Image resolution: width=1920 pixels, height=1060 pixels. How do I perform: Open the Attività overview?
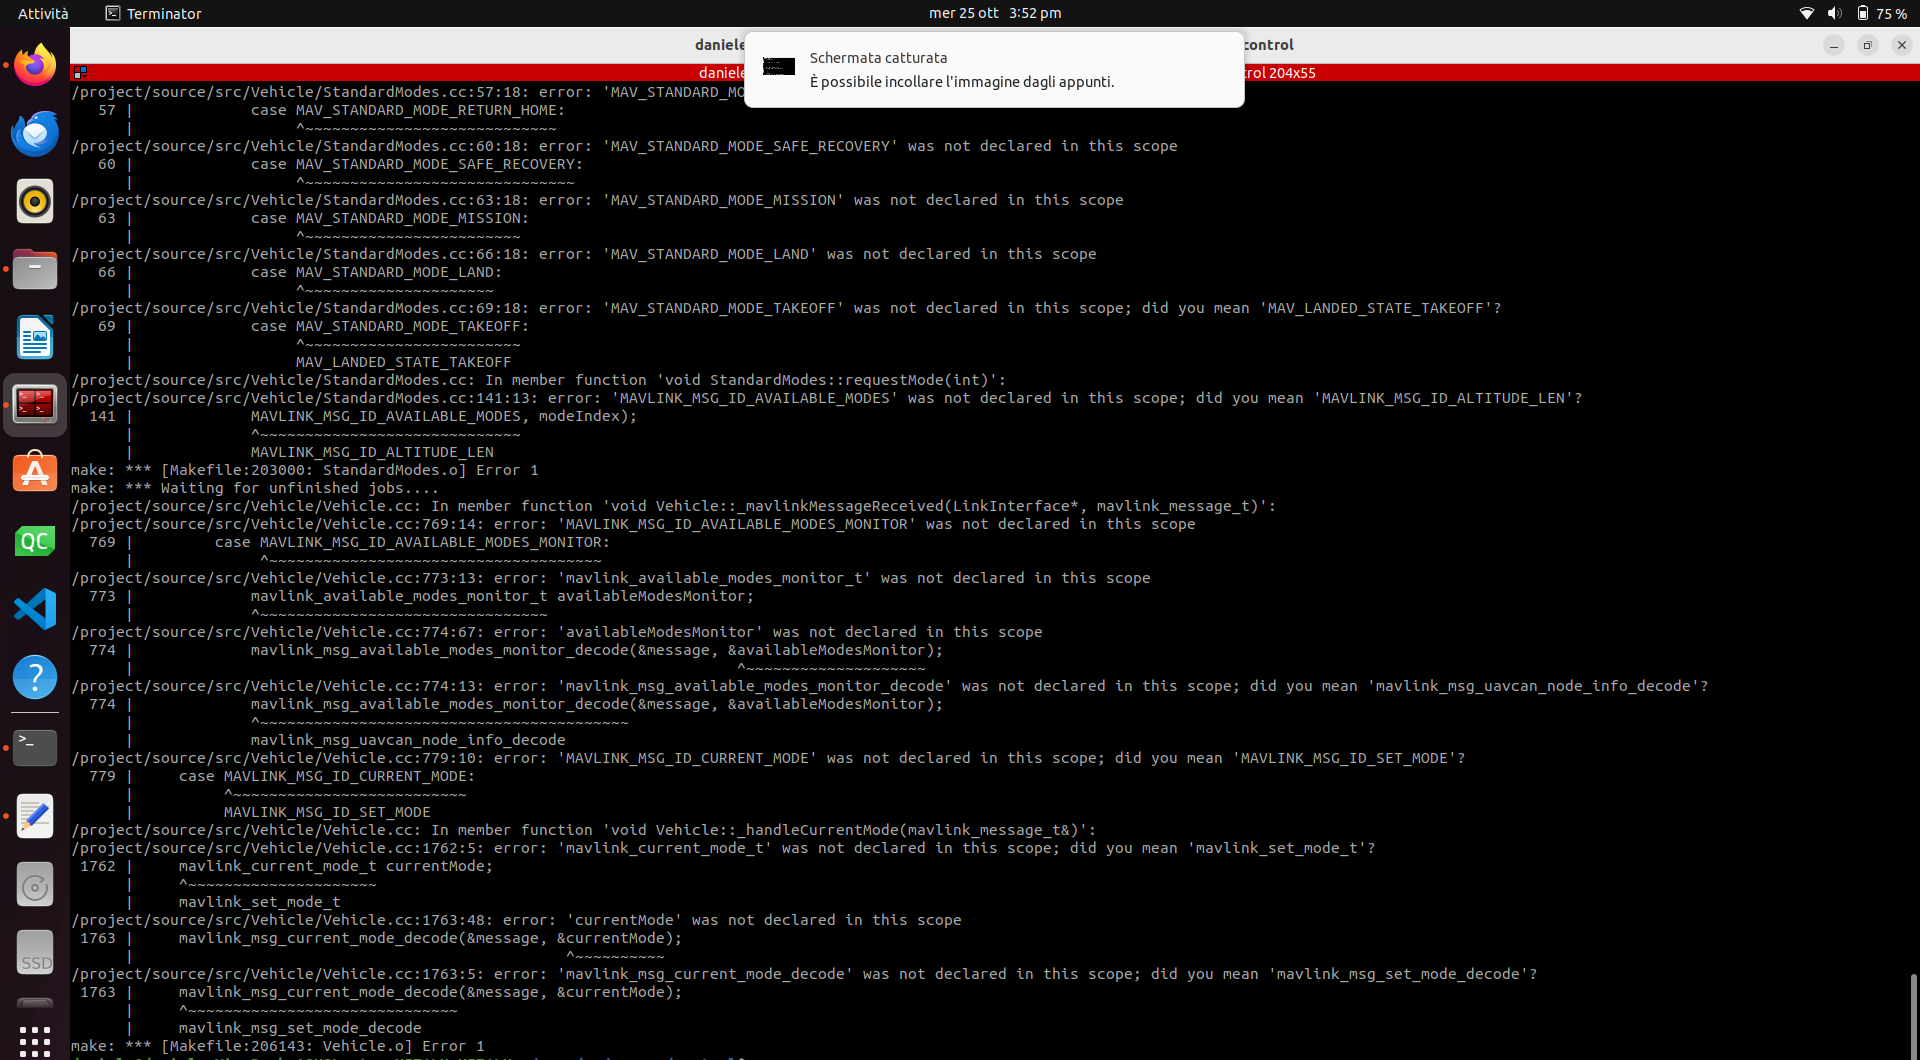42,13
